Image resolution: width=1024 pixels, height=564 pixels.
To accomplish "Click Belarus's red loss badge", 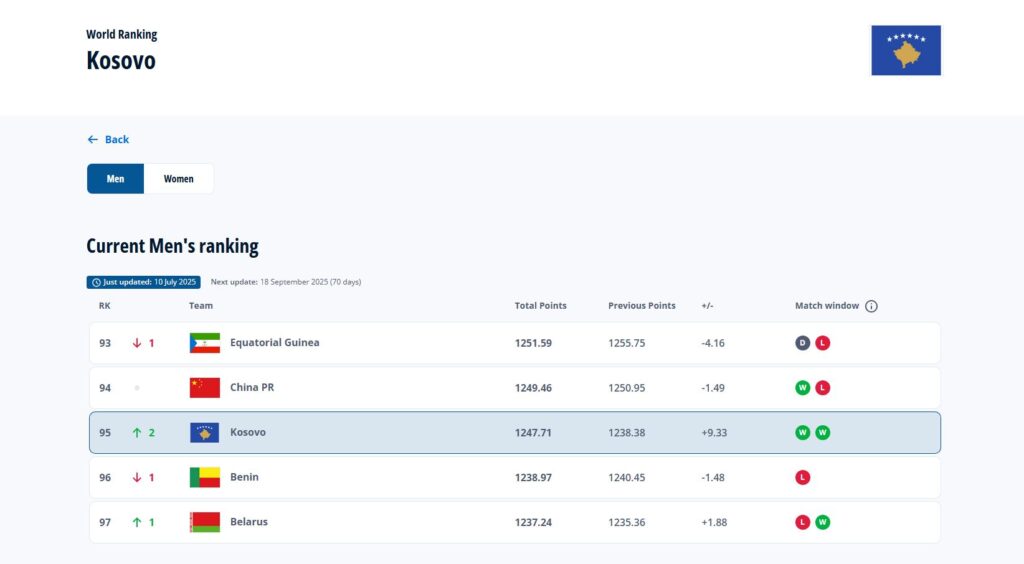I will [x=803, y=522].
